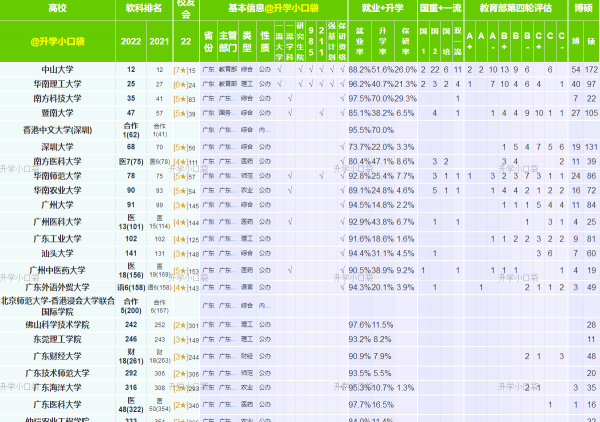
Task: Click the 5-star rating for 暨南大学
Action: 184,114
